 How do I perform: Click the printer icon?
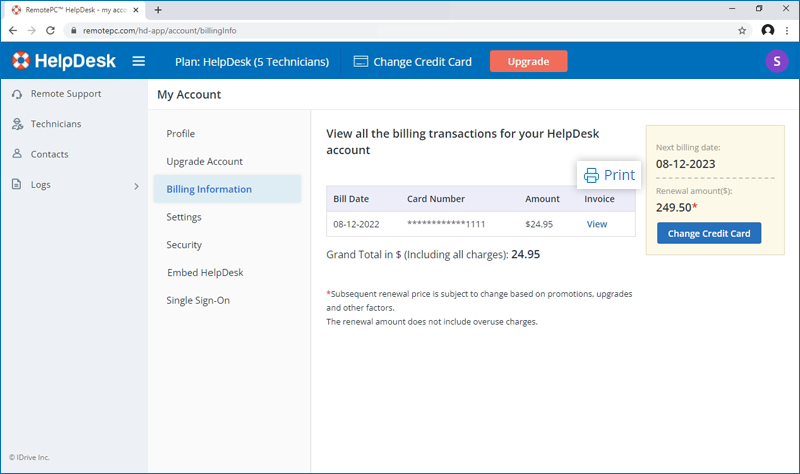(x=591, y=175)
